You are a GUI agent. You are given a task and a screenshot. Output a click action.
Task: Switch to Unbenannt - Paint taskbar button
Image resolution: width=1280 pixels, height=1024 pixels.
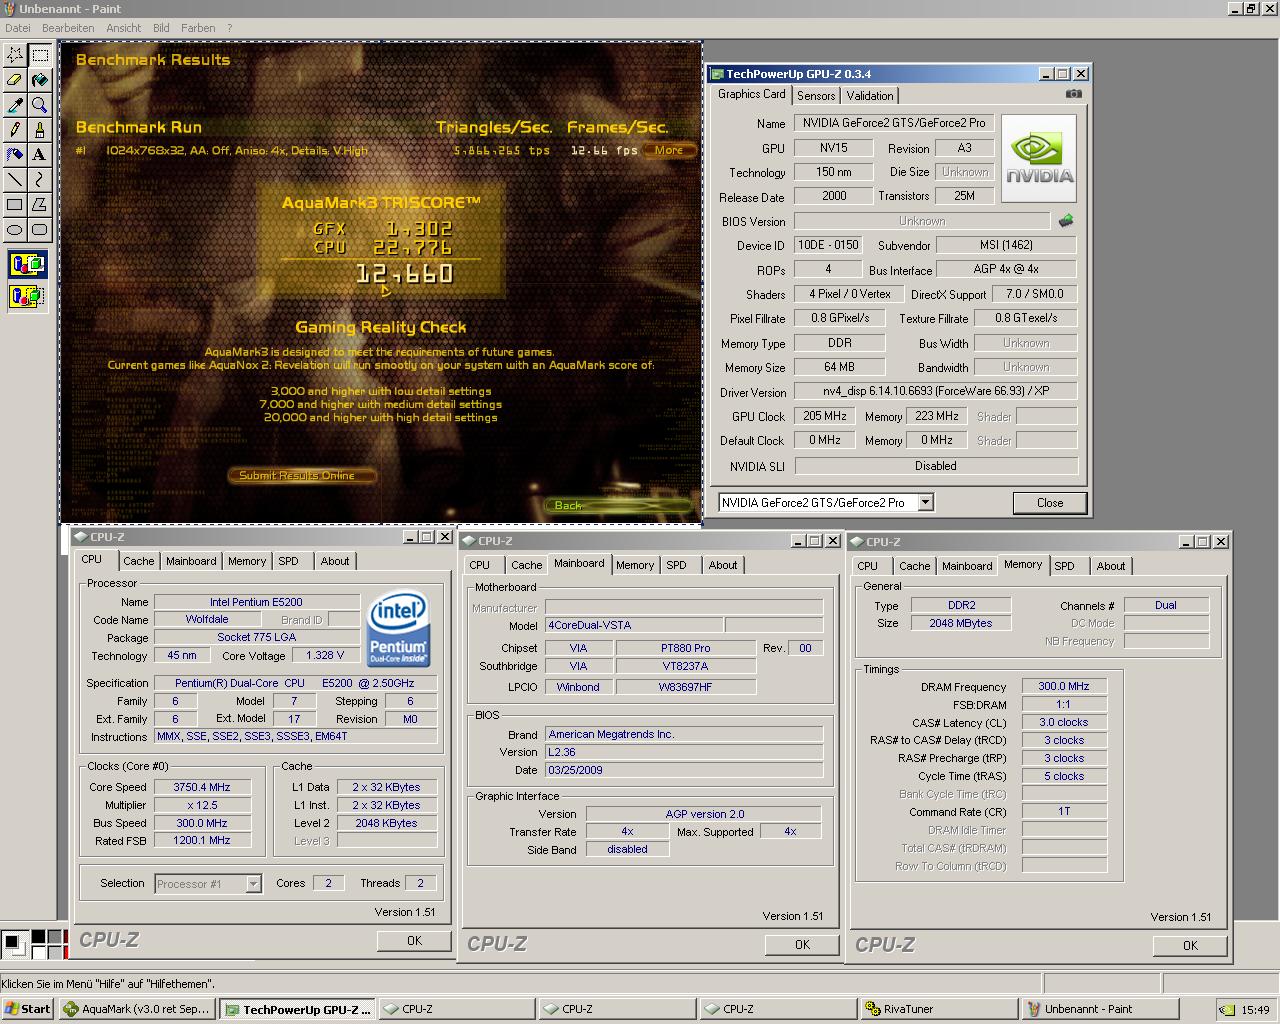(1099, 1009)
